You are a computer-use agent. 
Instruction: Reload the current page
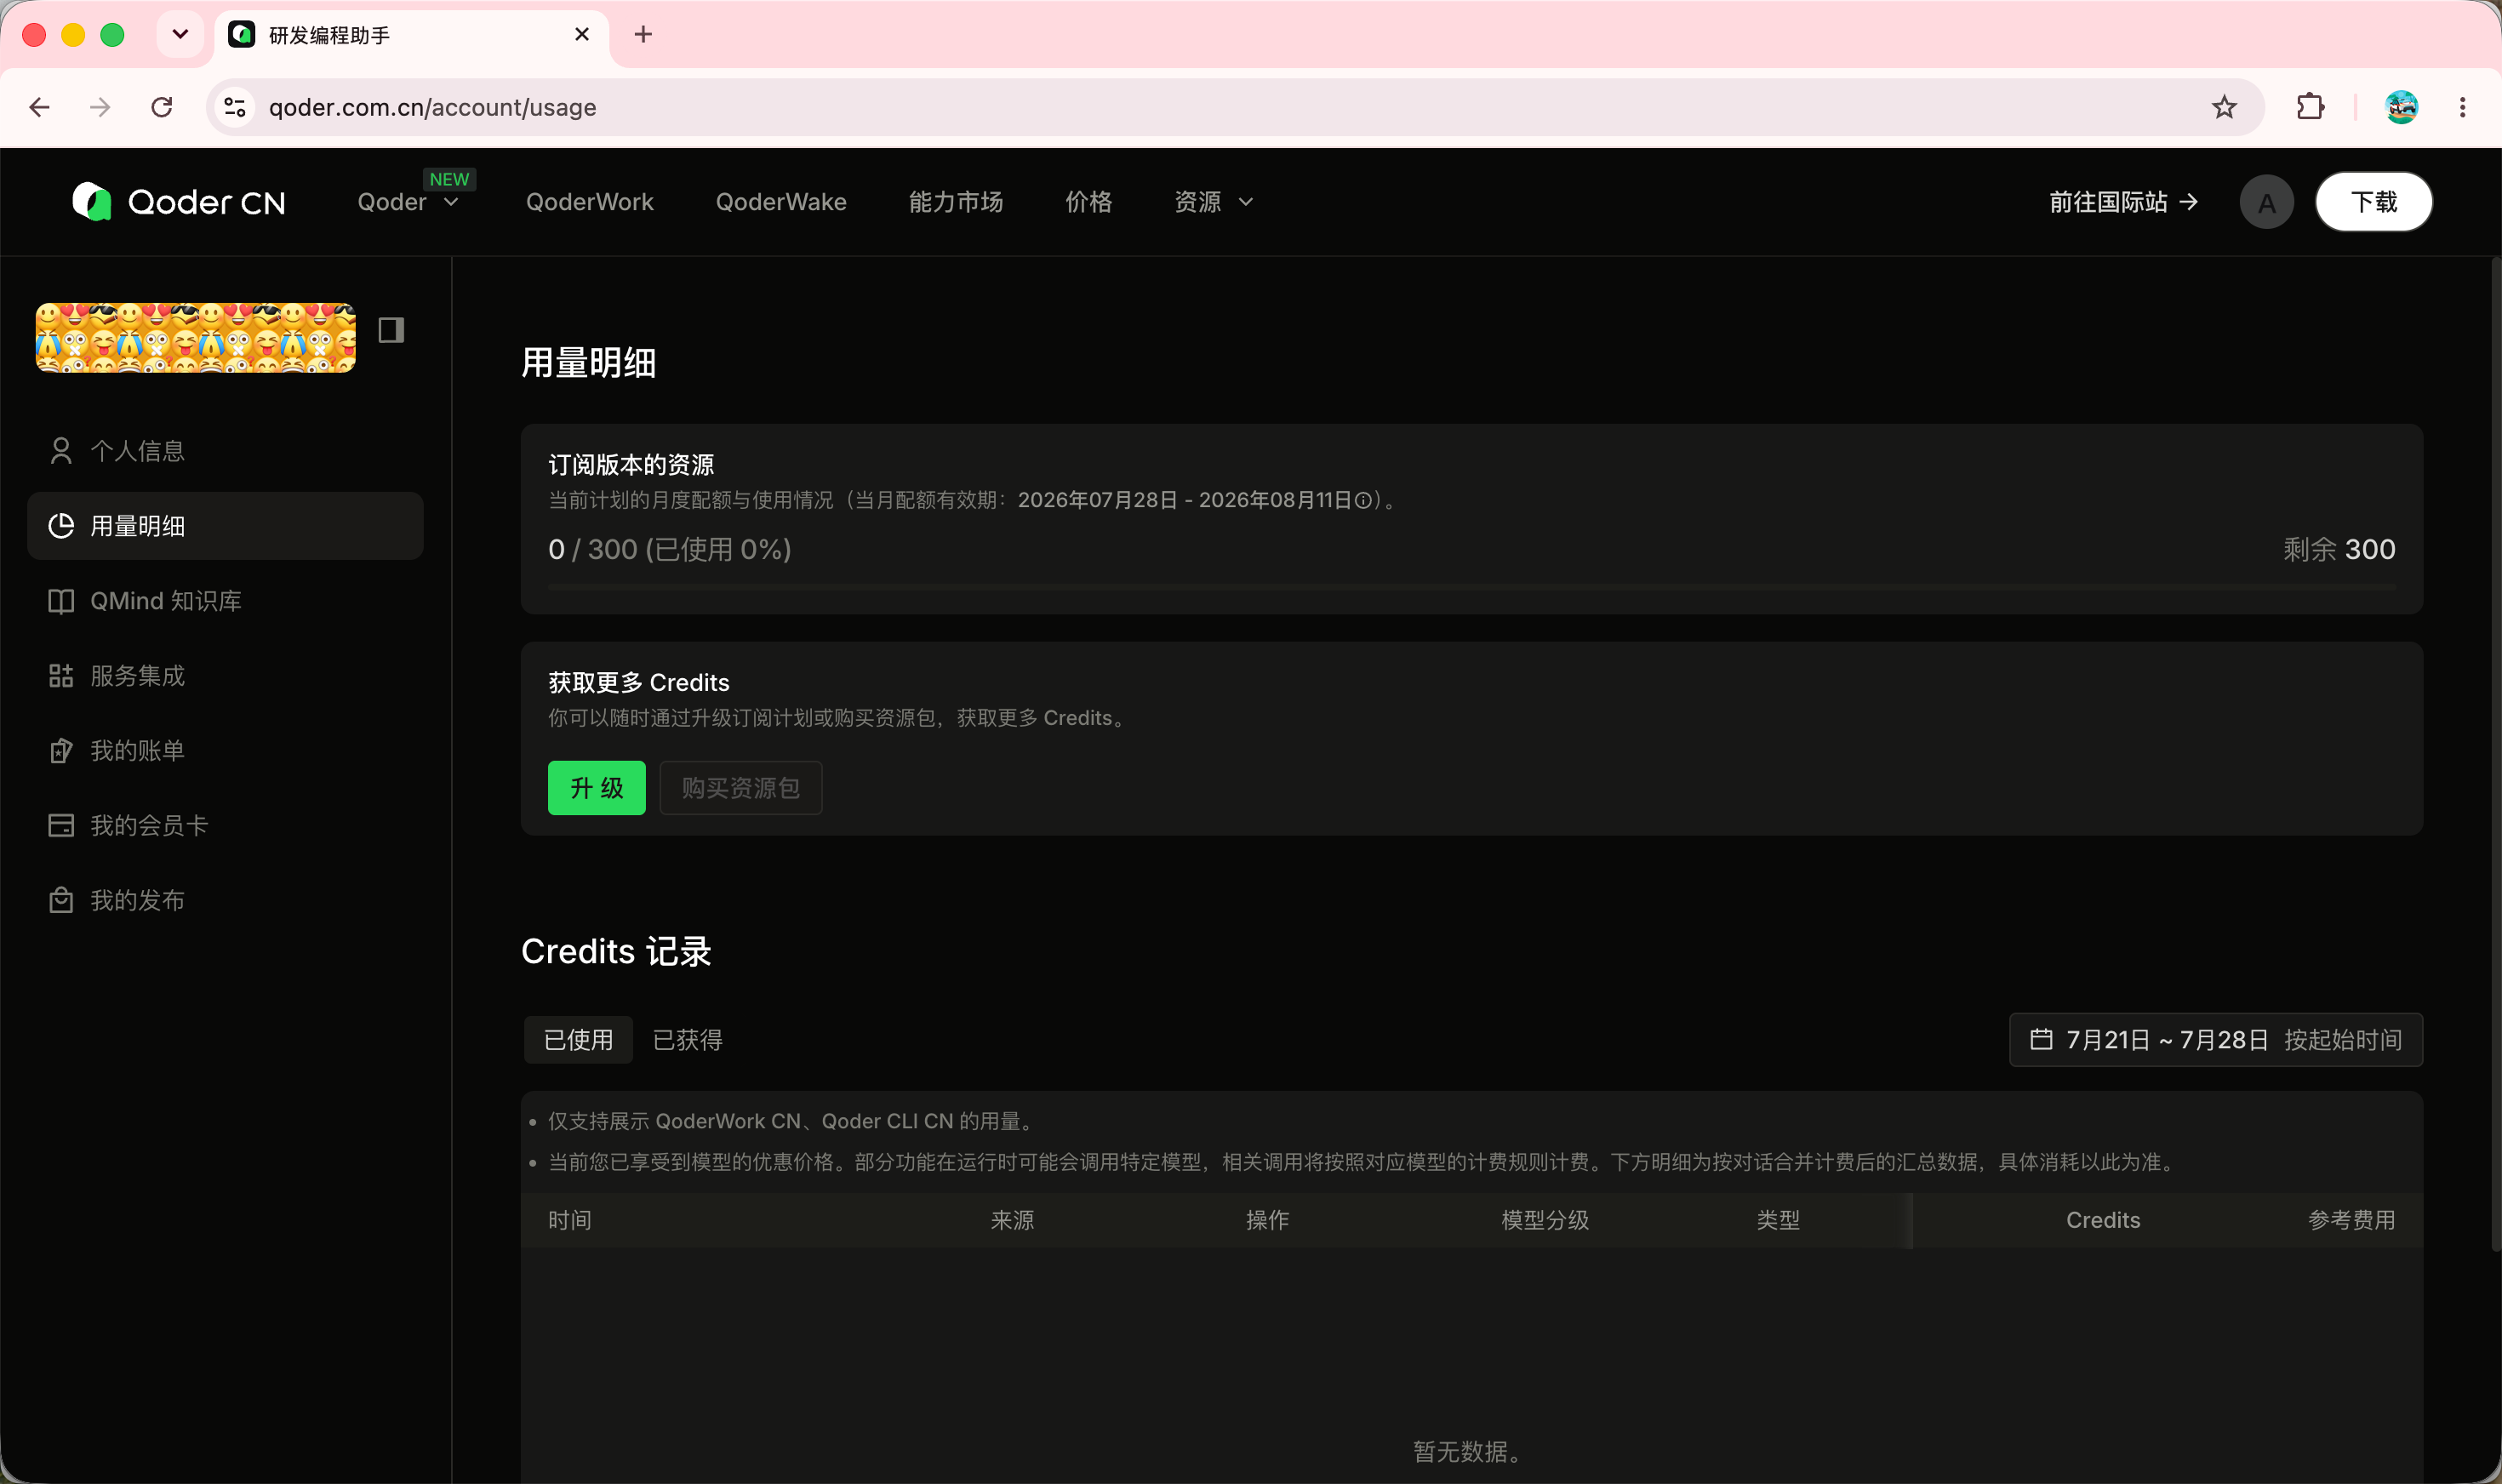pyautogui.click(x=162, y=107)
